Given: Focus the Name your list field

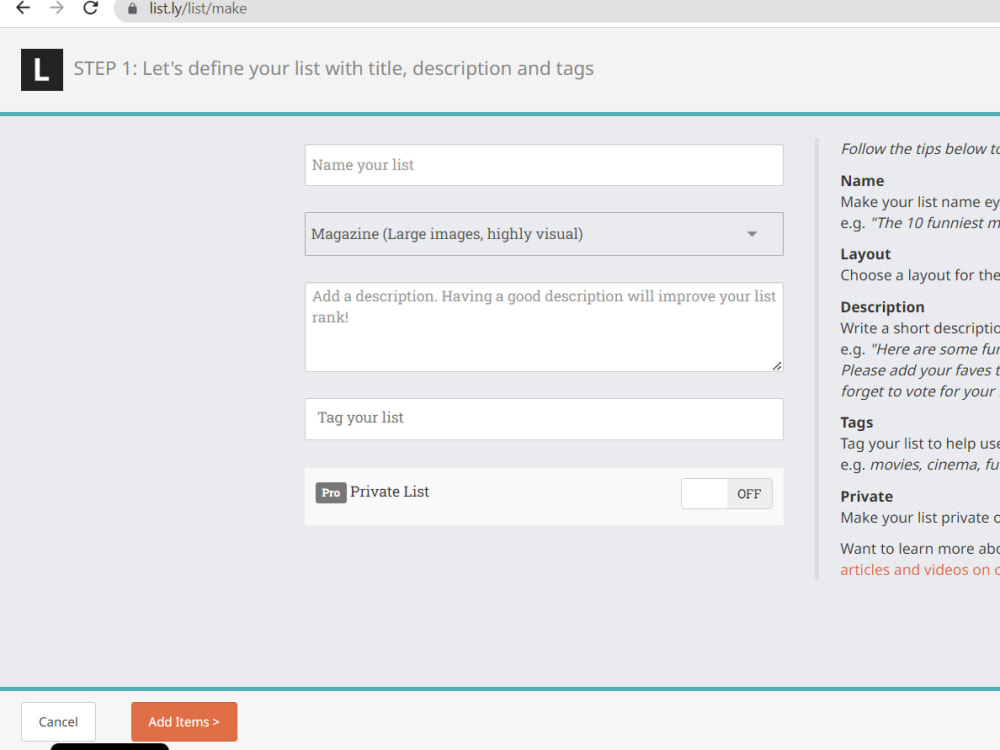Looking at the screenshot, I should [x=544, y=165].
